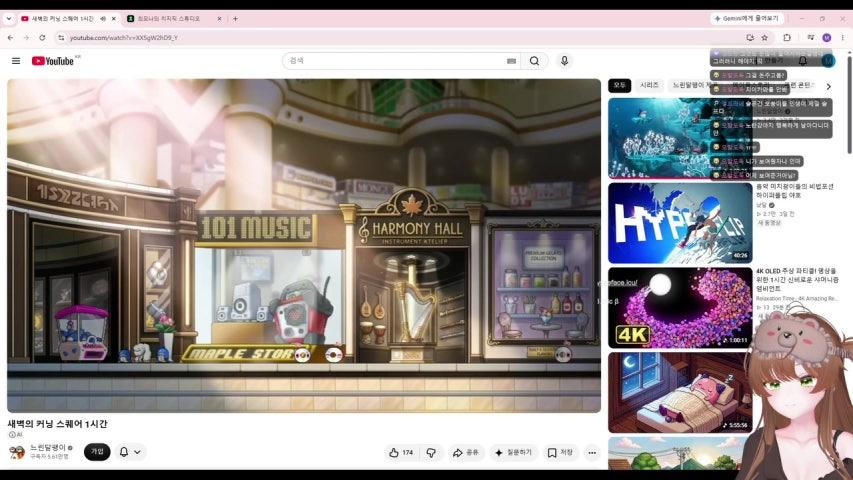The image size is (853, 480).
Task: Expand the notification bell dropdown for channel
Action: click(x=130, y=452)
